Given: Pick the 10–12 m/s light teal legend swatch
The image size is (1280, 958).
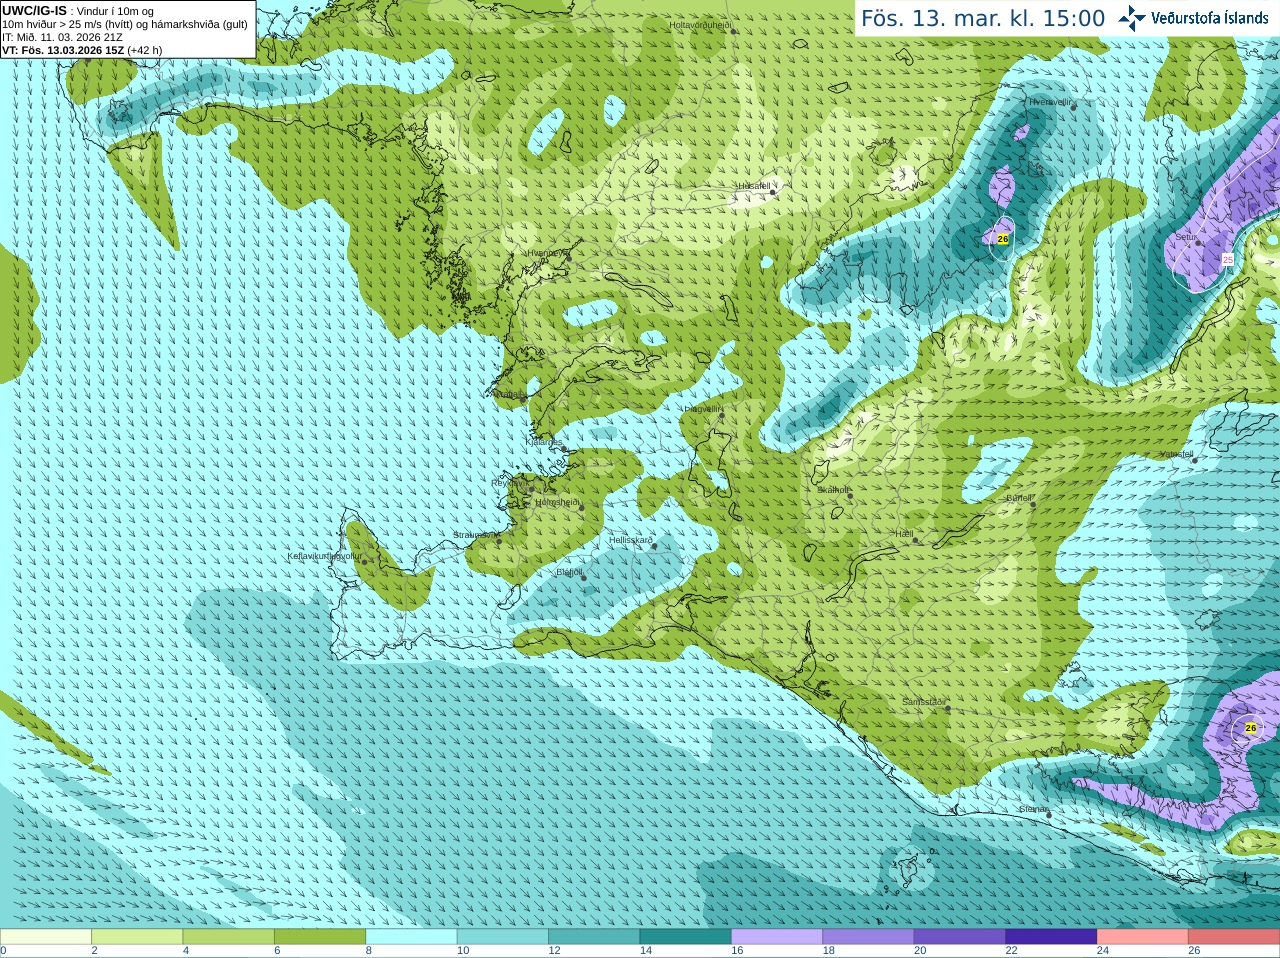Looking at the screenshot, I should click(503, 937).
